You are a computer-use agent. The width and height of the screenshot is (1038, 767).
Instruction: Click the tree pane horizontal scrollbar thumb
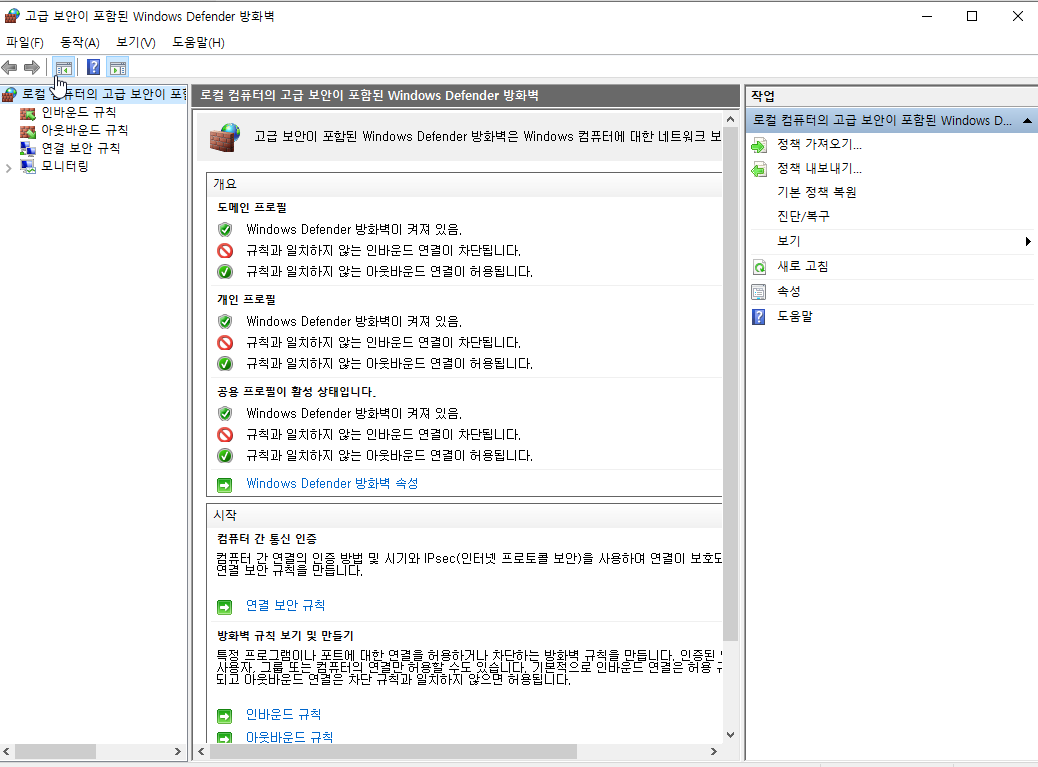[x=56, y=752]
